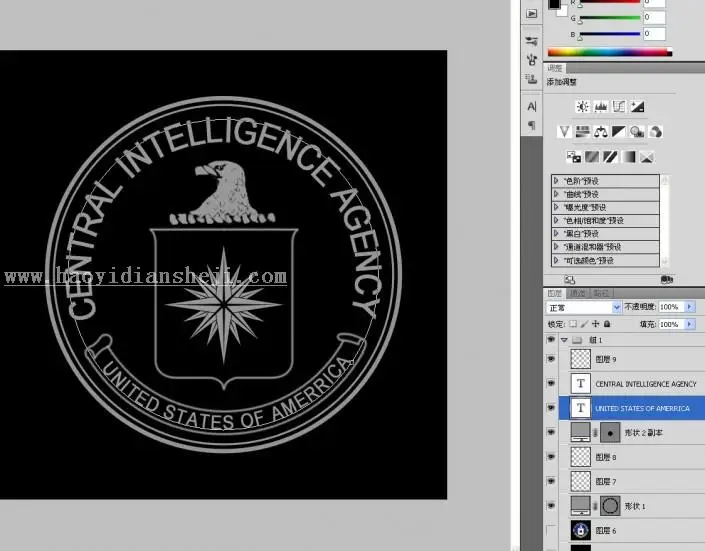The height and width of the screenshot is (551, 705).
Task: Click the G value input field
Action: point(654,17)
